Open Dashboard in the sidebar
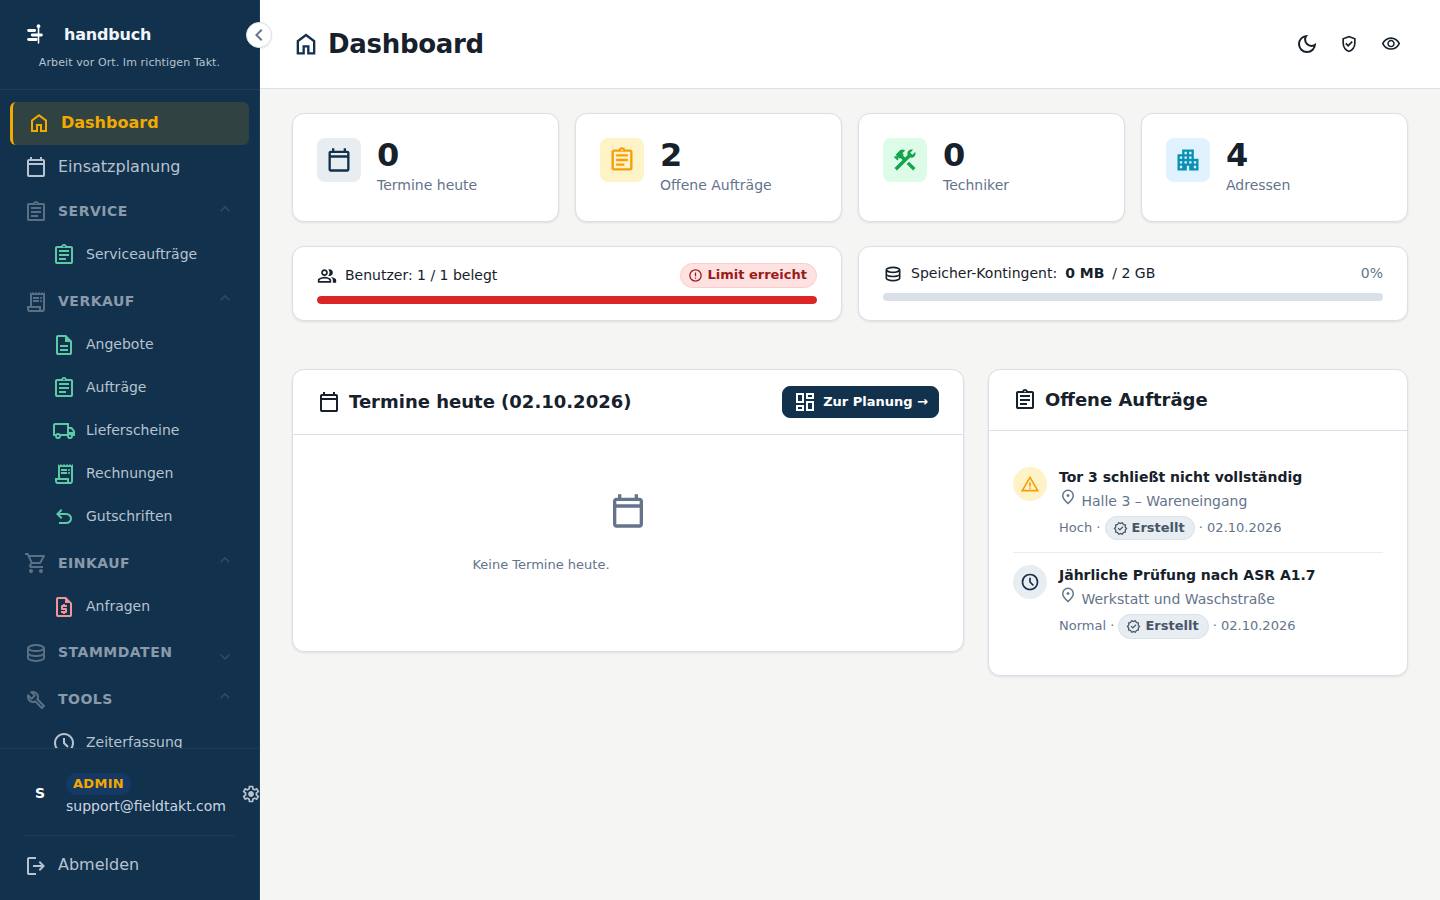1440x900 pixels. [130, 123]
